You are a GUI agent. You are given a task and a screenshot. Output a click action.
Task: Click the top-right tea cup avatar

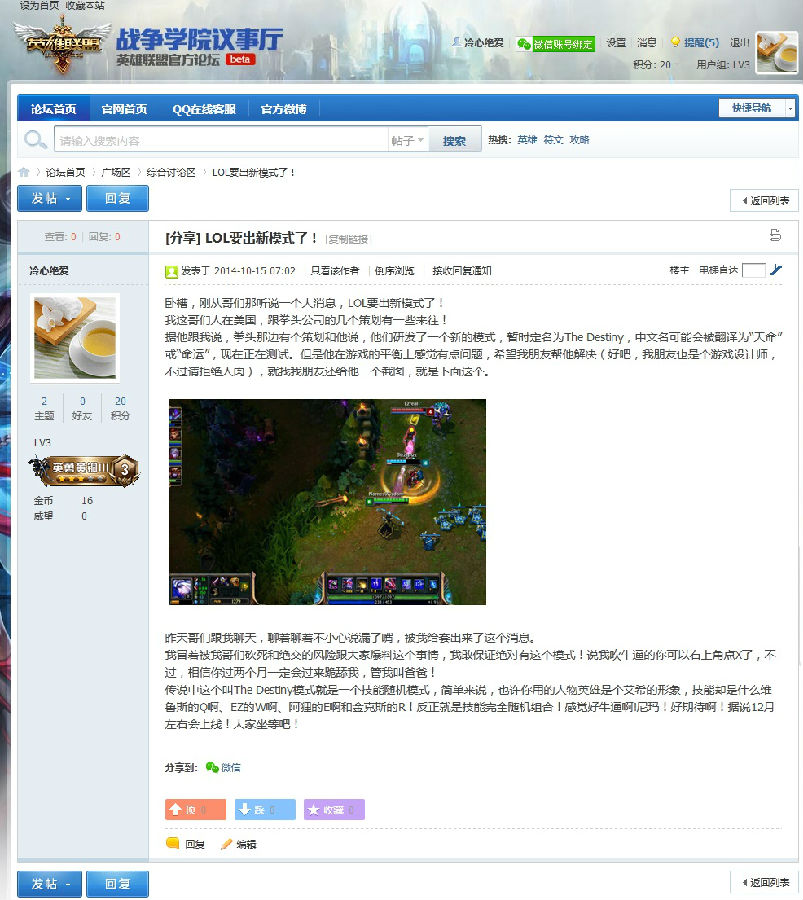[777, 52]
